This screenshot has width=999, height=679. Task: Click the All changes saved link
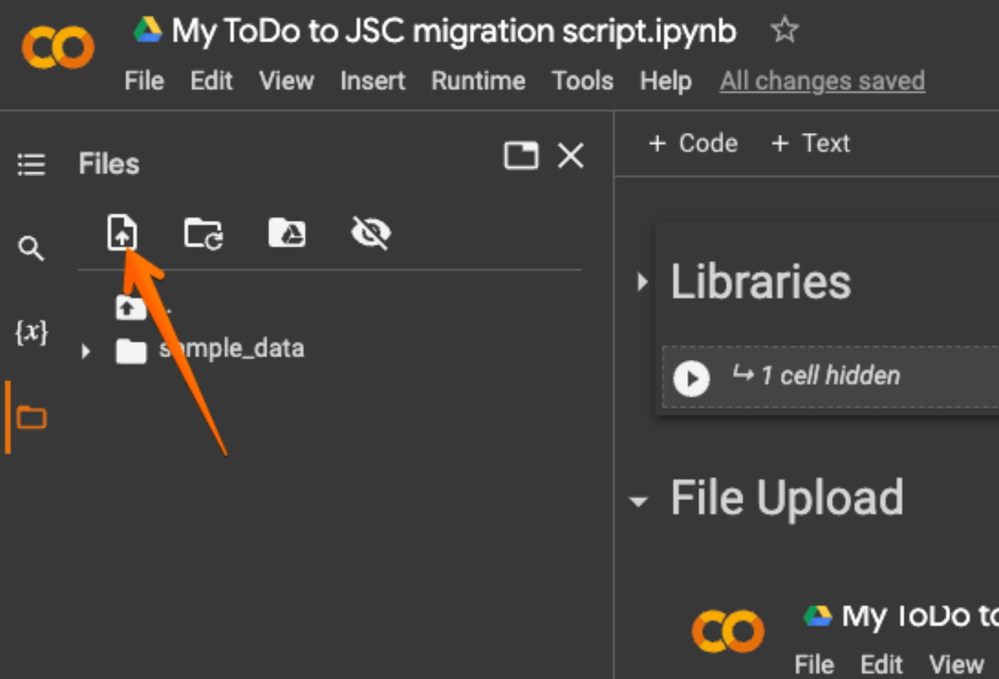point(823,81)
